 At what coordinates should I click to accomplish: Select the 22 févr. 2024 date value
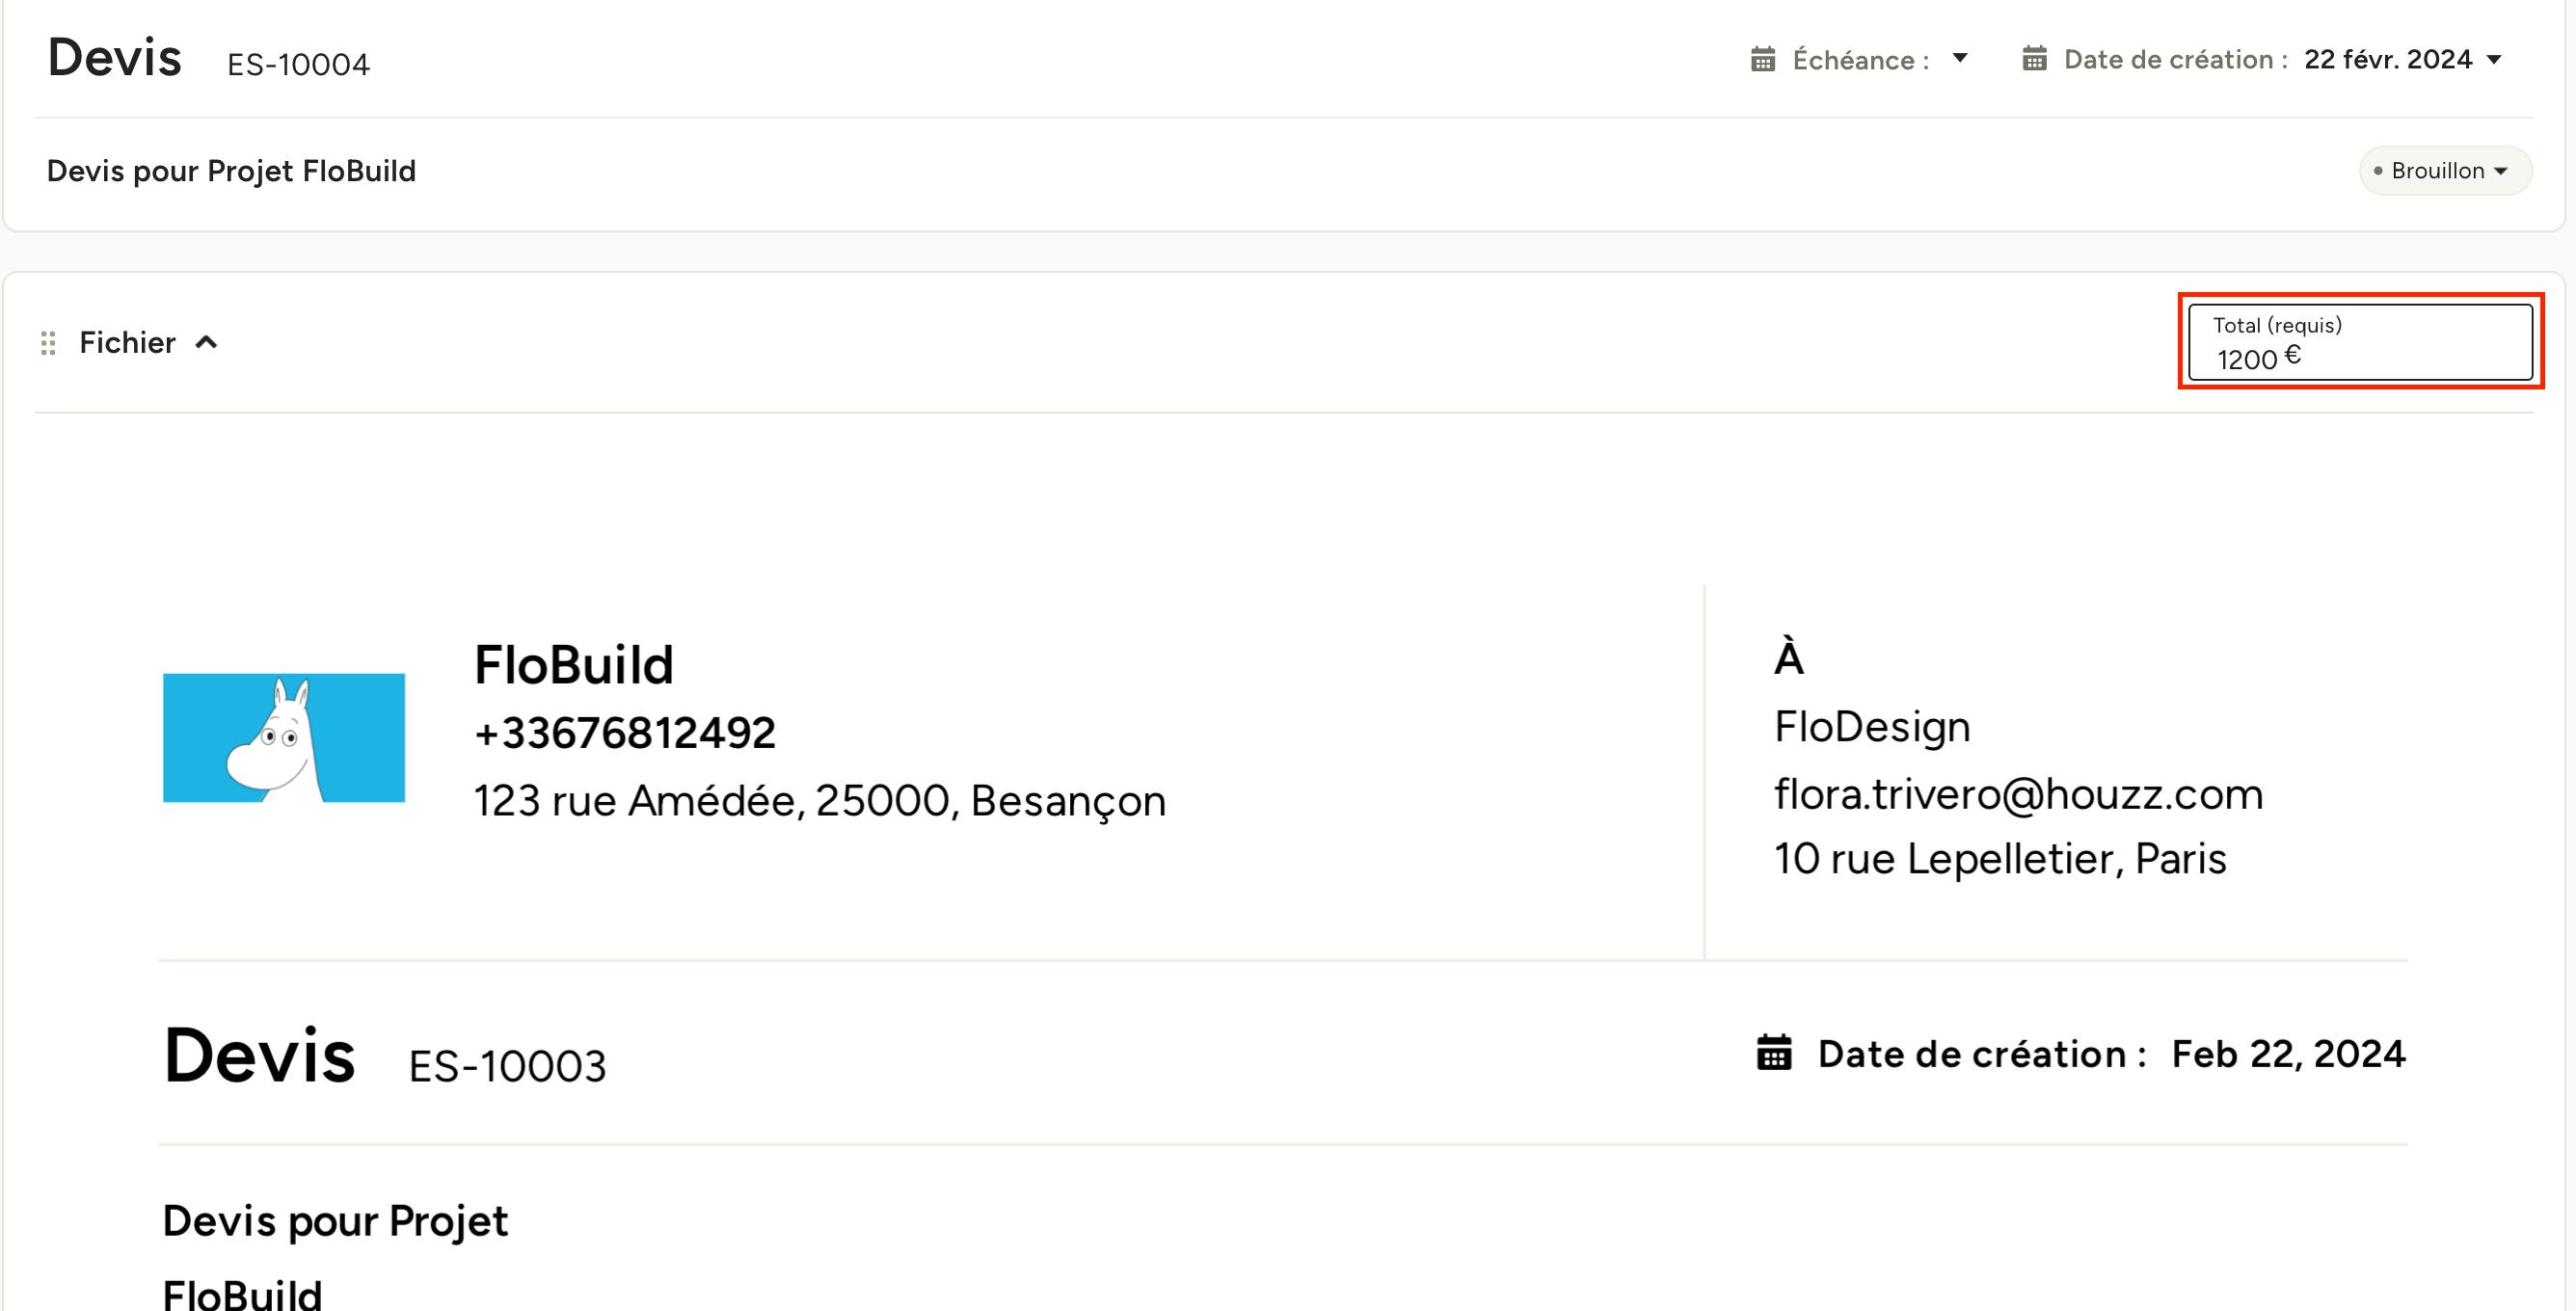click(2388, 59)
